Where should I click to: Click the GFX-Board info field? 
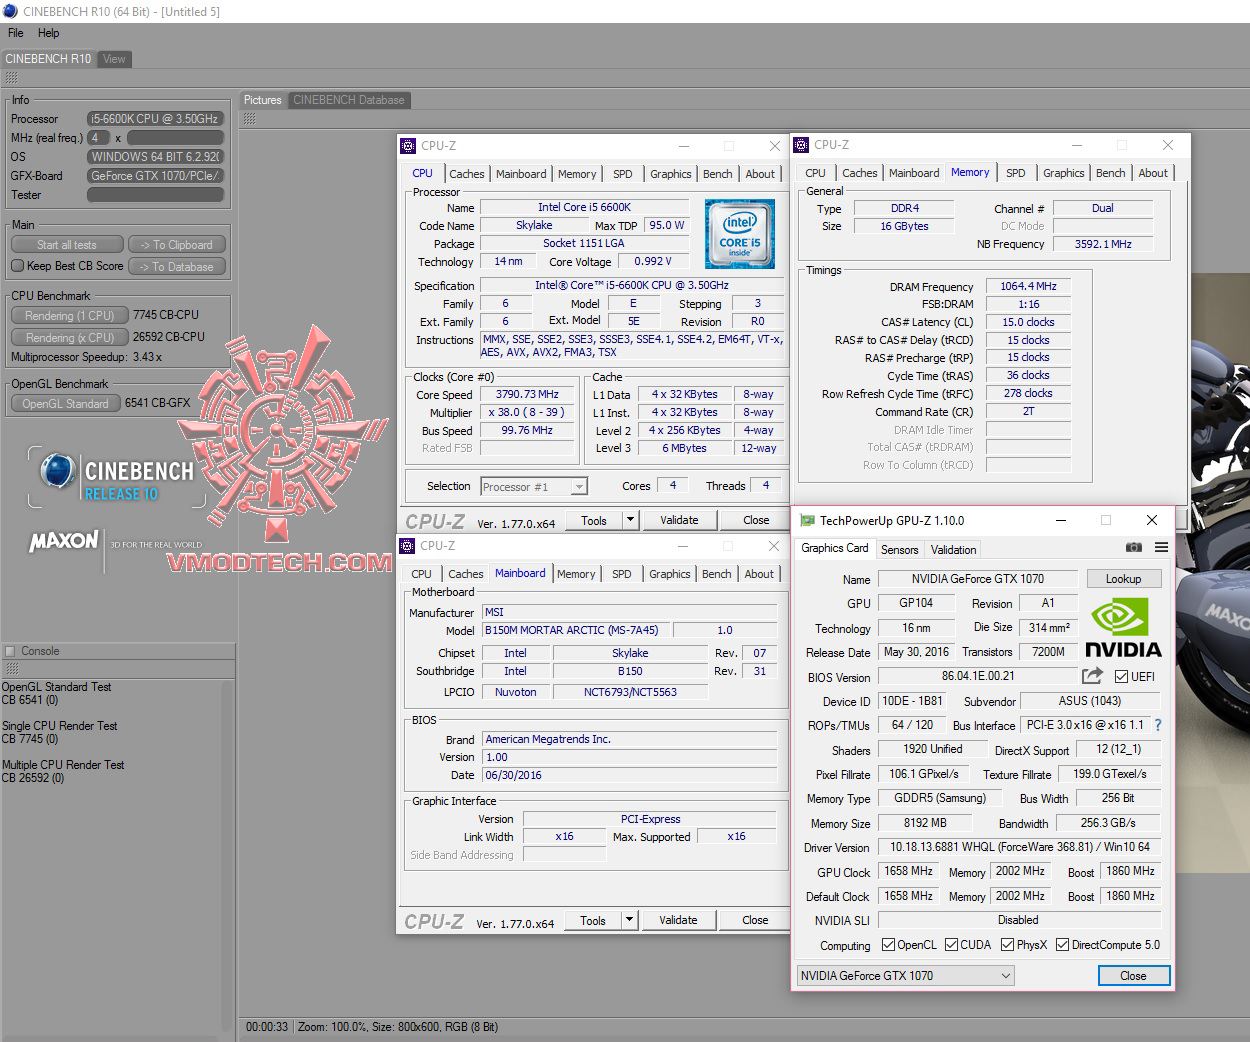click(x=155, y=176)
